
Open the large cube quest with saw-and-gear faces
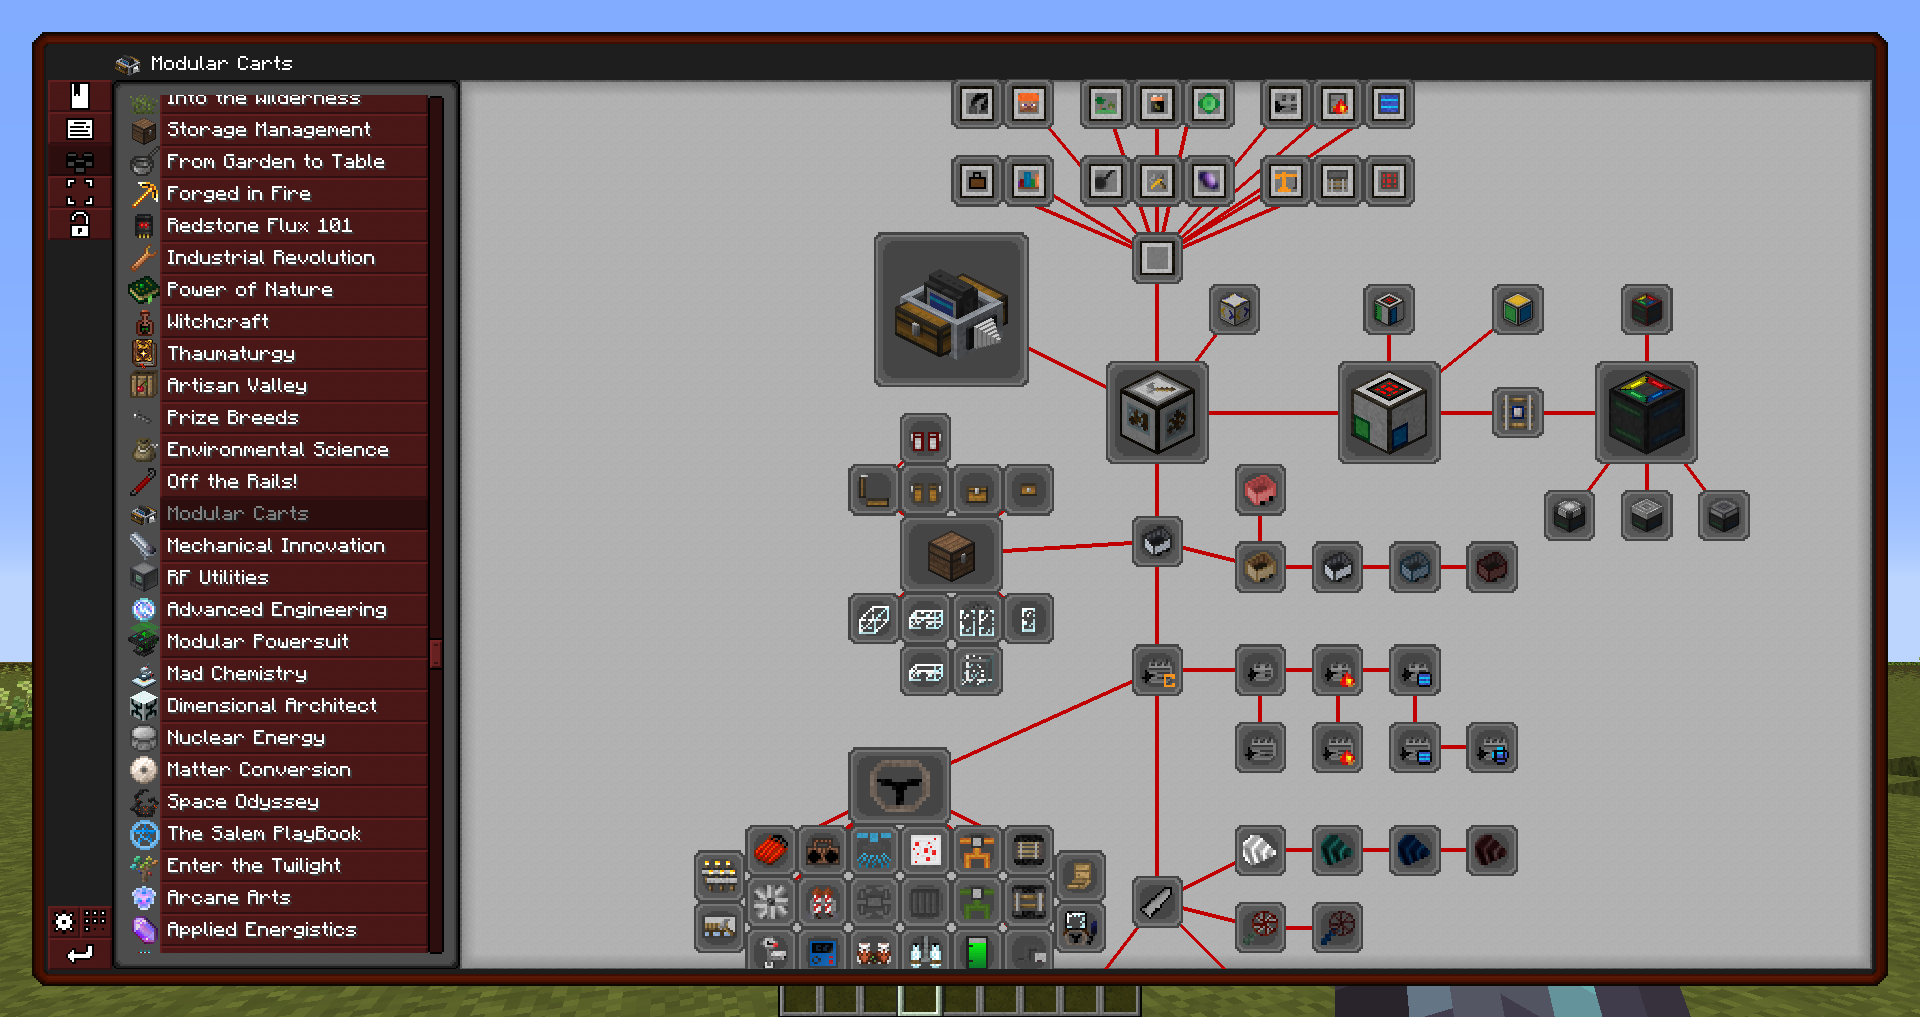1157,413
